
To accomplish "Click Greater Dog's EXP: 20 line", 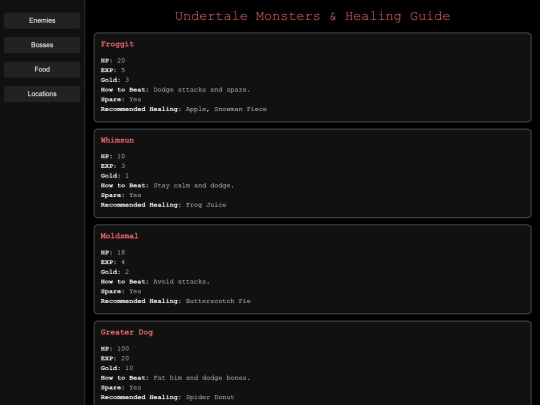I will coord(115,358).
